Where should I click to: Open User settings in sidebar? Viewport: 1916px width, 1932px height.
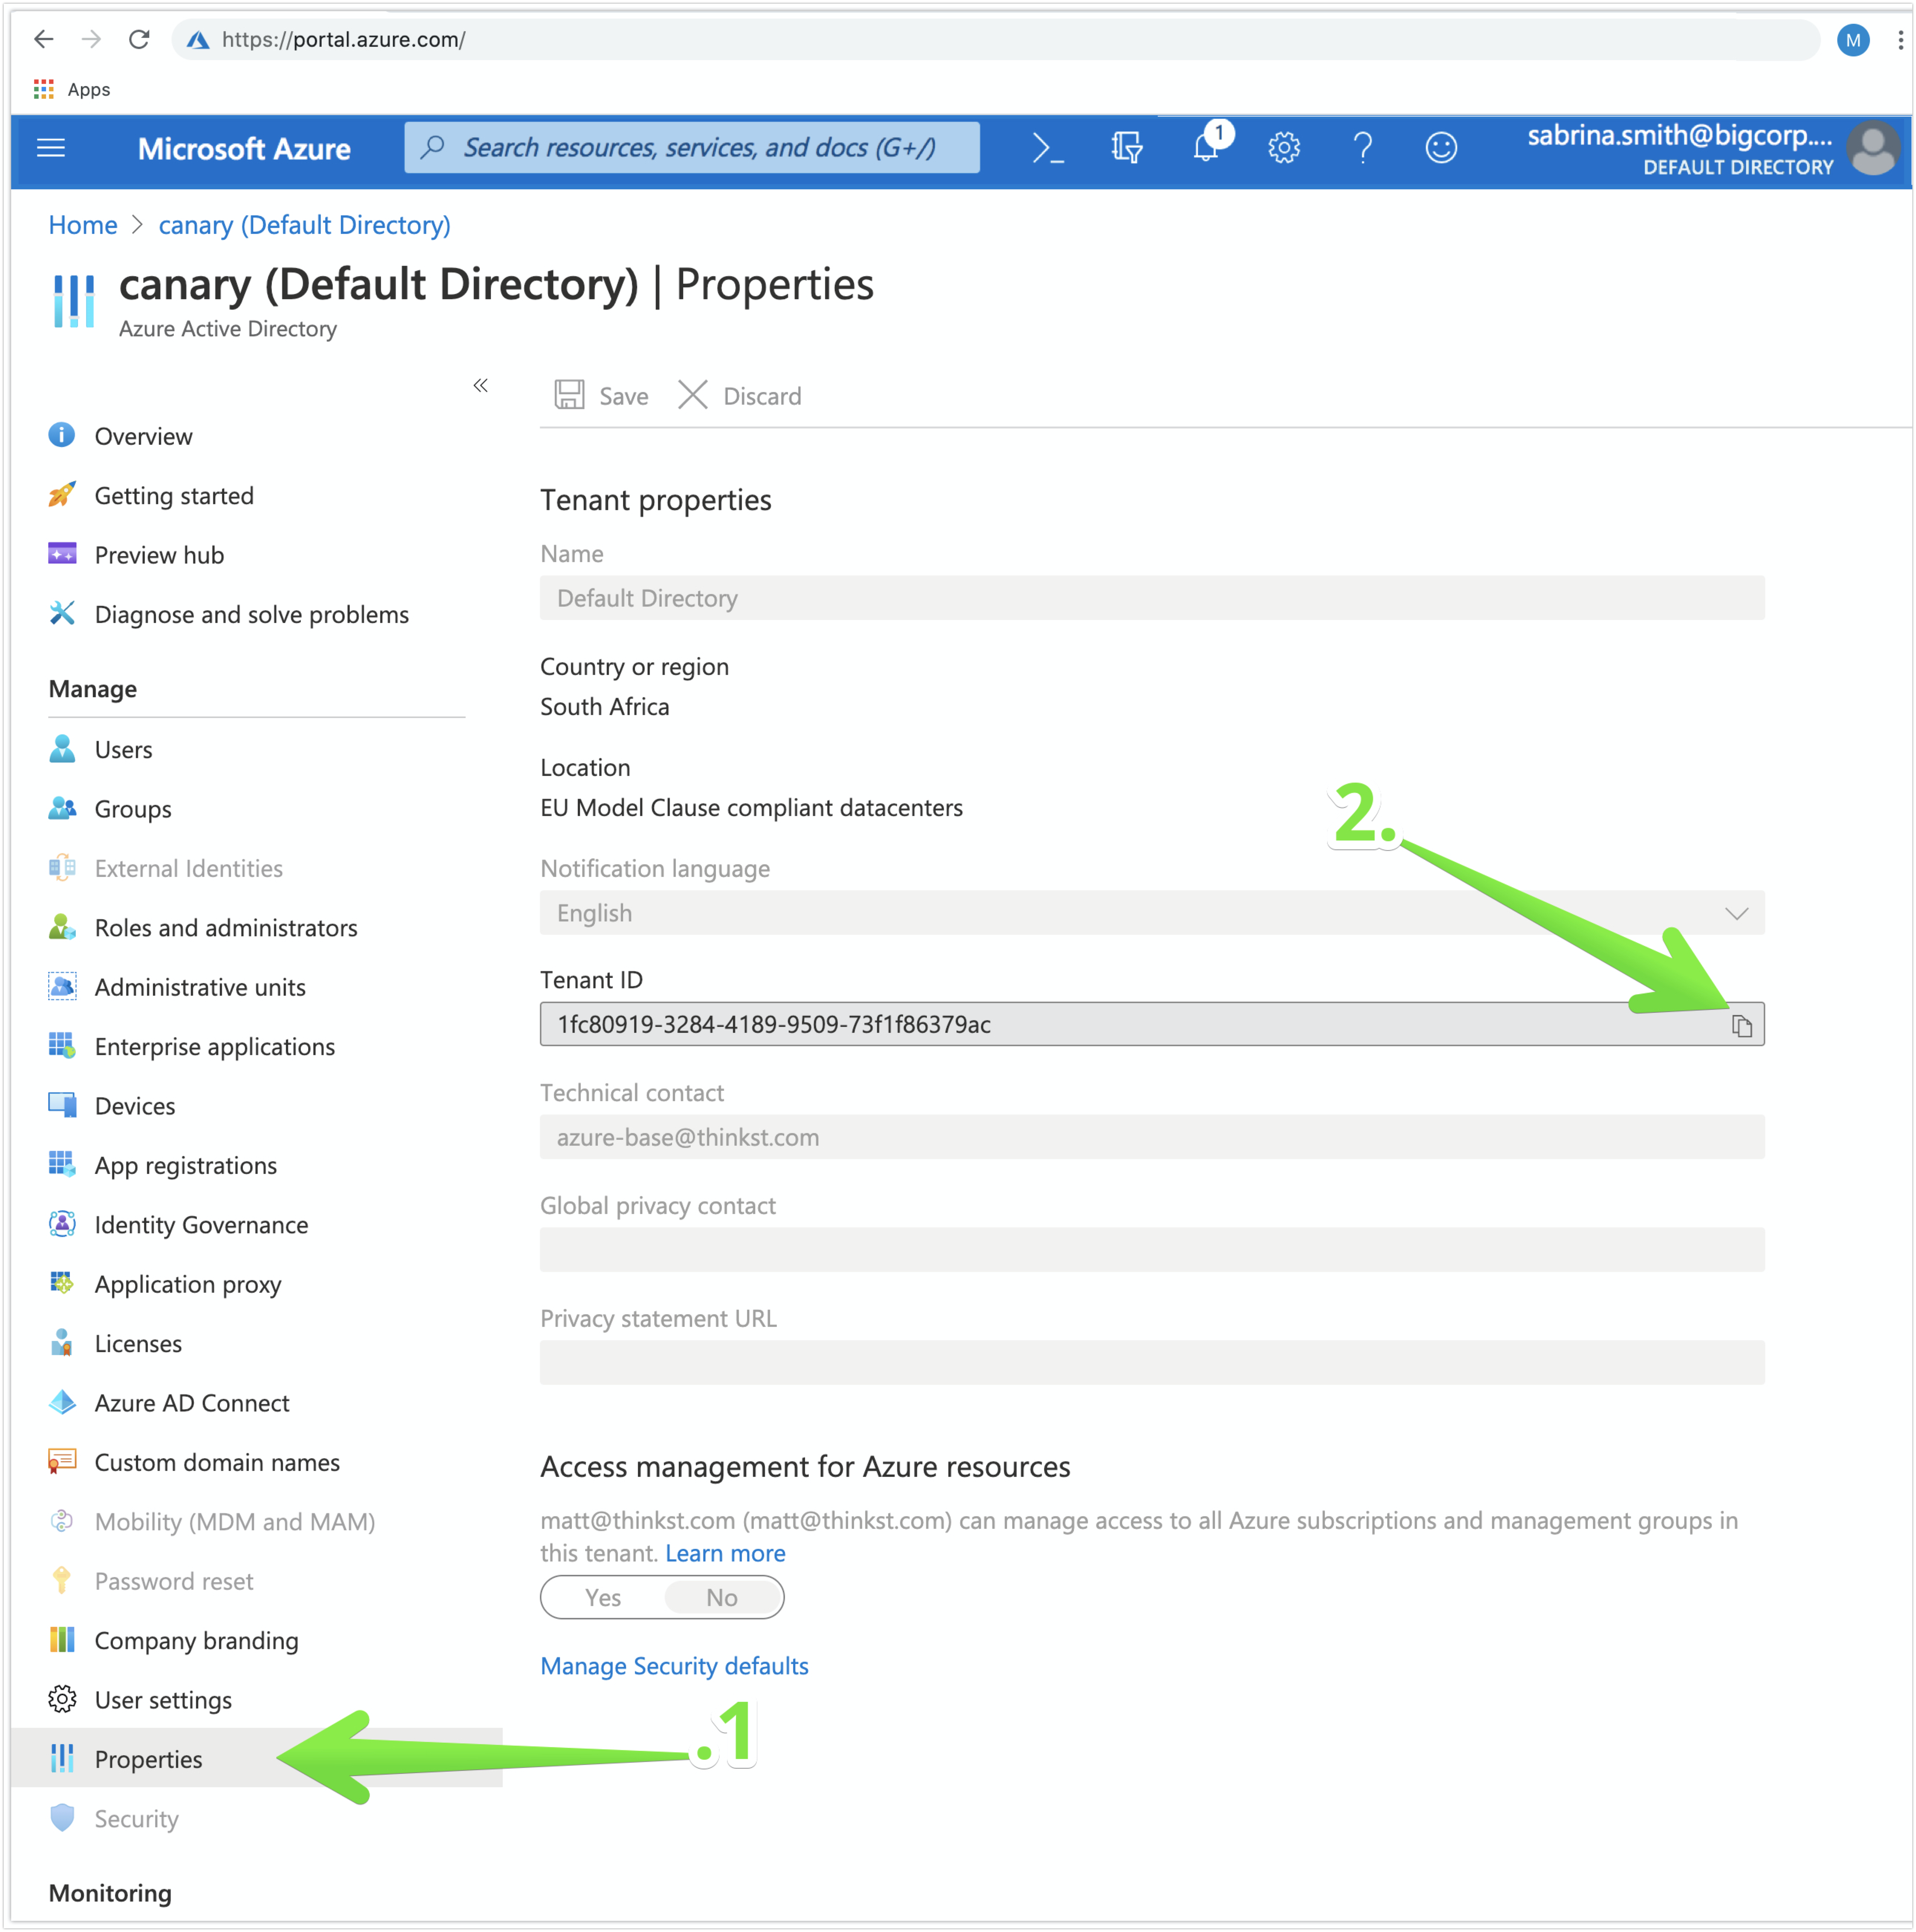coord(163,1700)
